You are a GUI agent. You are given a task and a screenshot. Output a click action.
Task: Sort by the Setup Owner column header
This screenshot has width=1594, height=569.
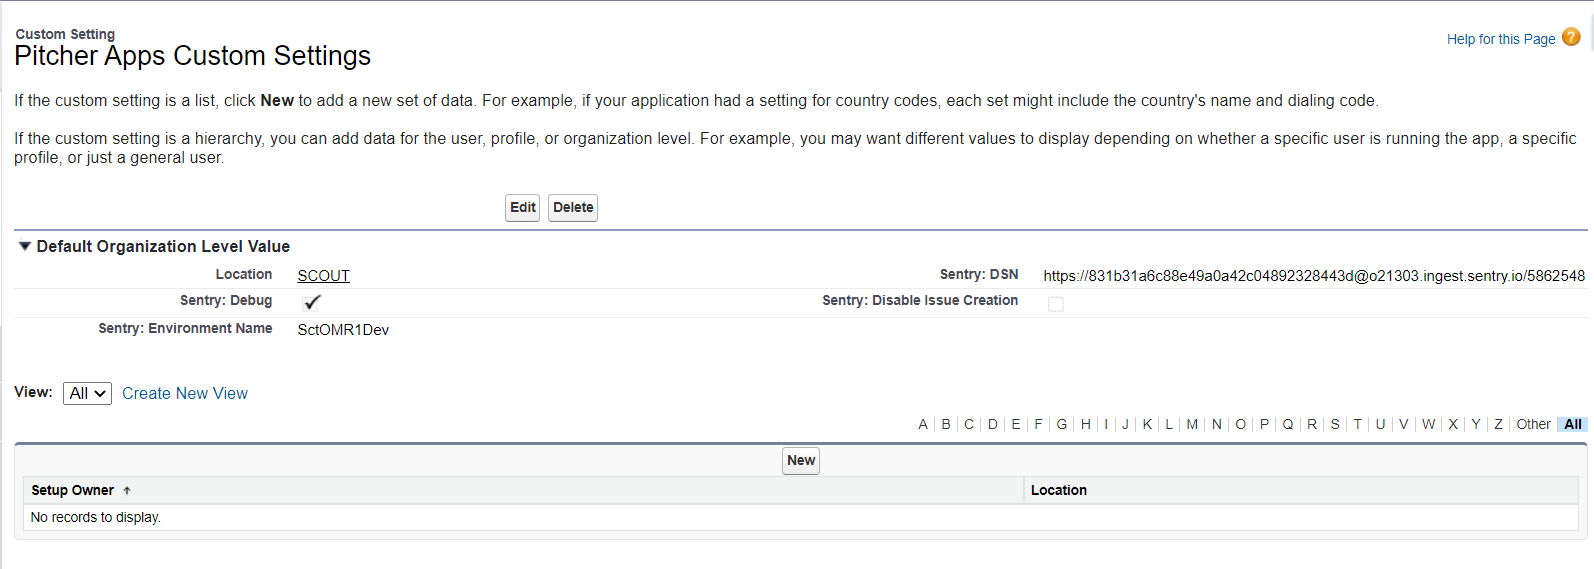coord(72,491)
